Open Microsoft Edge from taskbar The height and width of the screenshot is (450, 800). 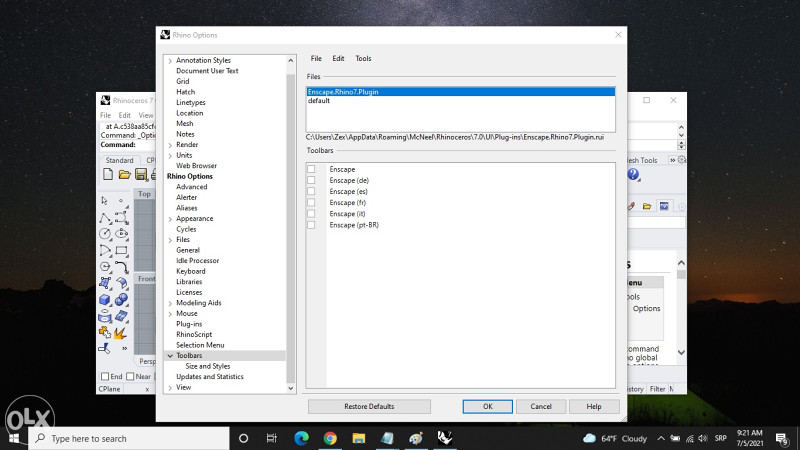coord(302,438)
